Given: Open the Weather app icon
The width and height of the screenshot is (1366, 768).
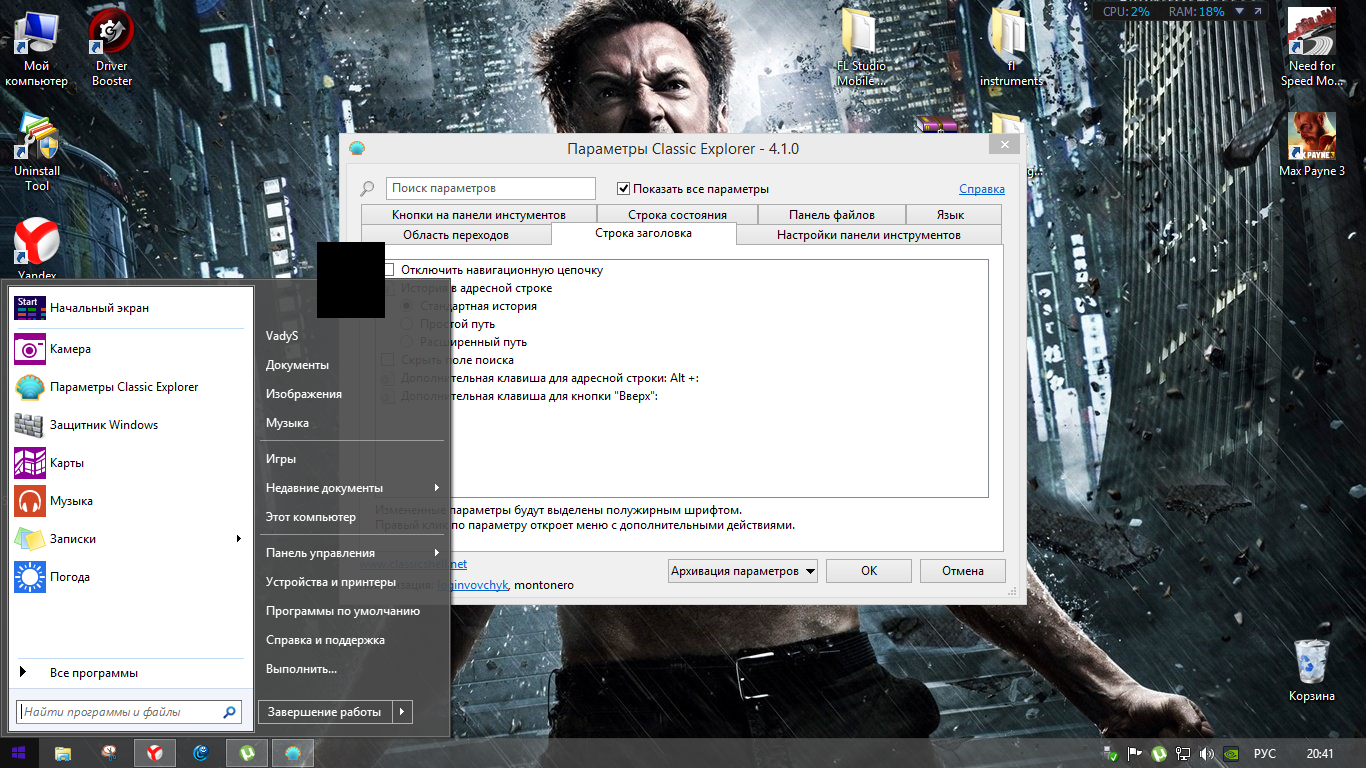Looking at the screenshot, I should [30, 577].
